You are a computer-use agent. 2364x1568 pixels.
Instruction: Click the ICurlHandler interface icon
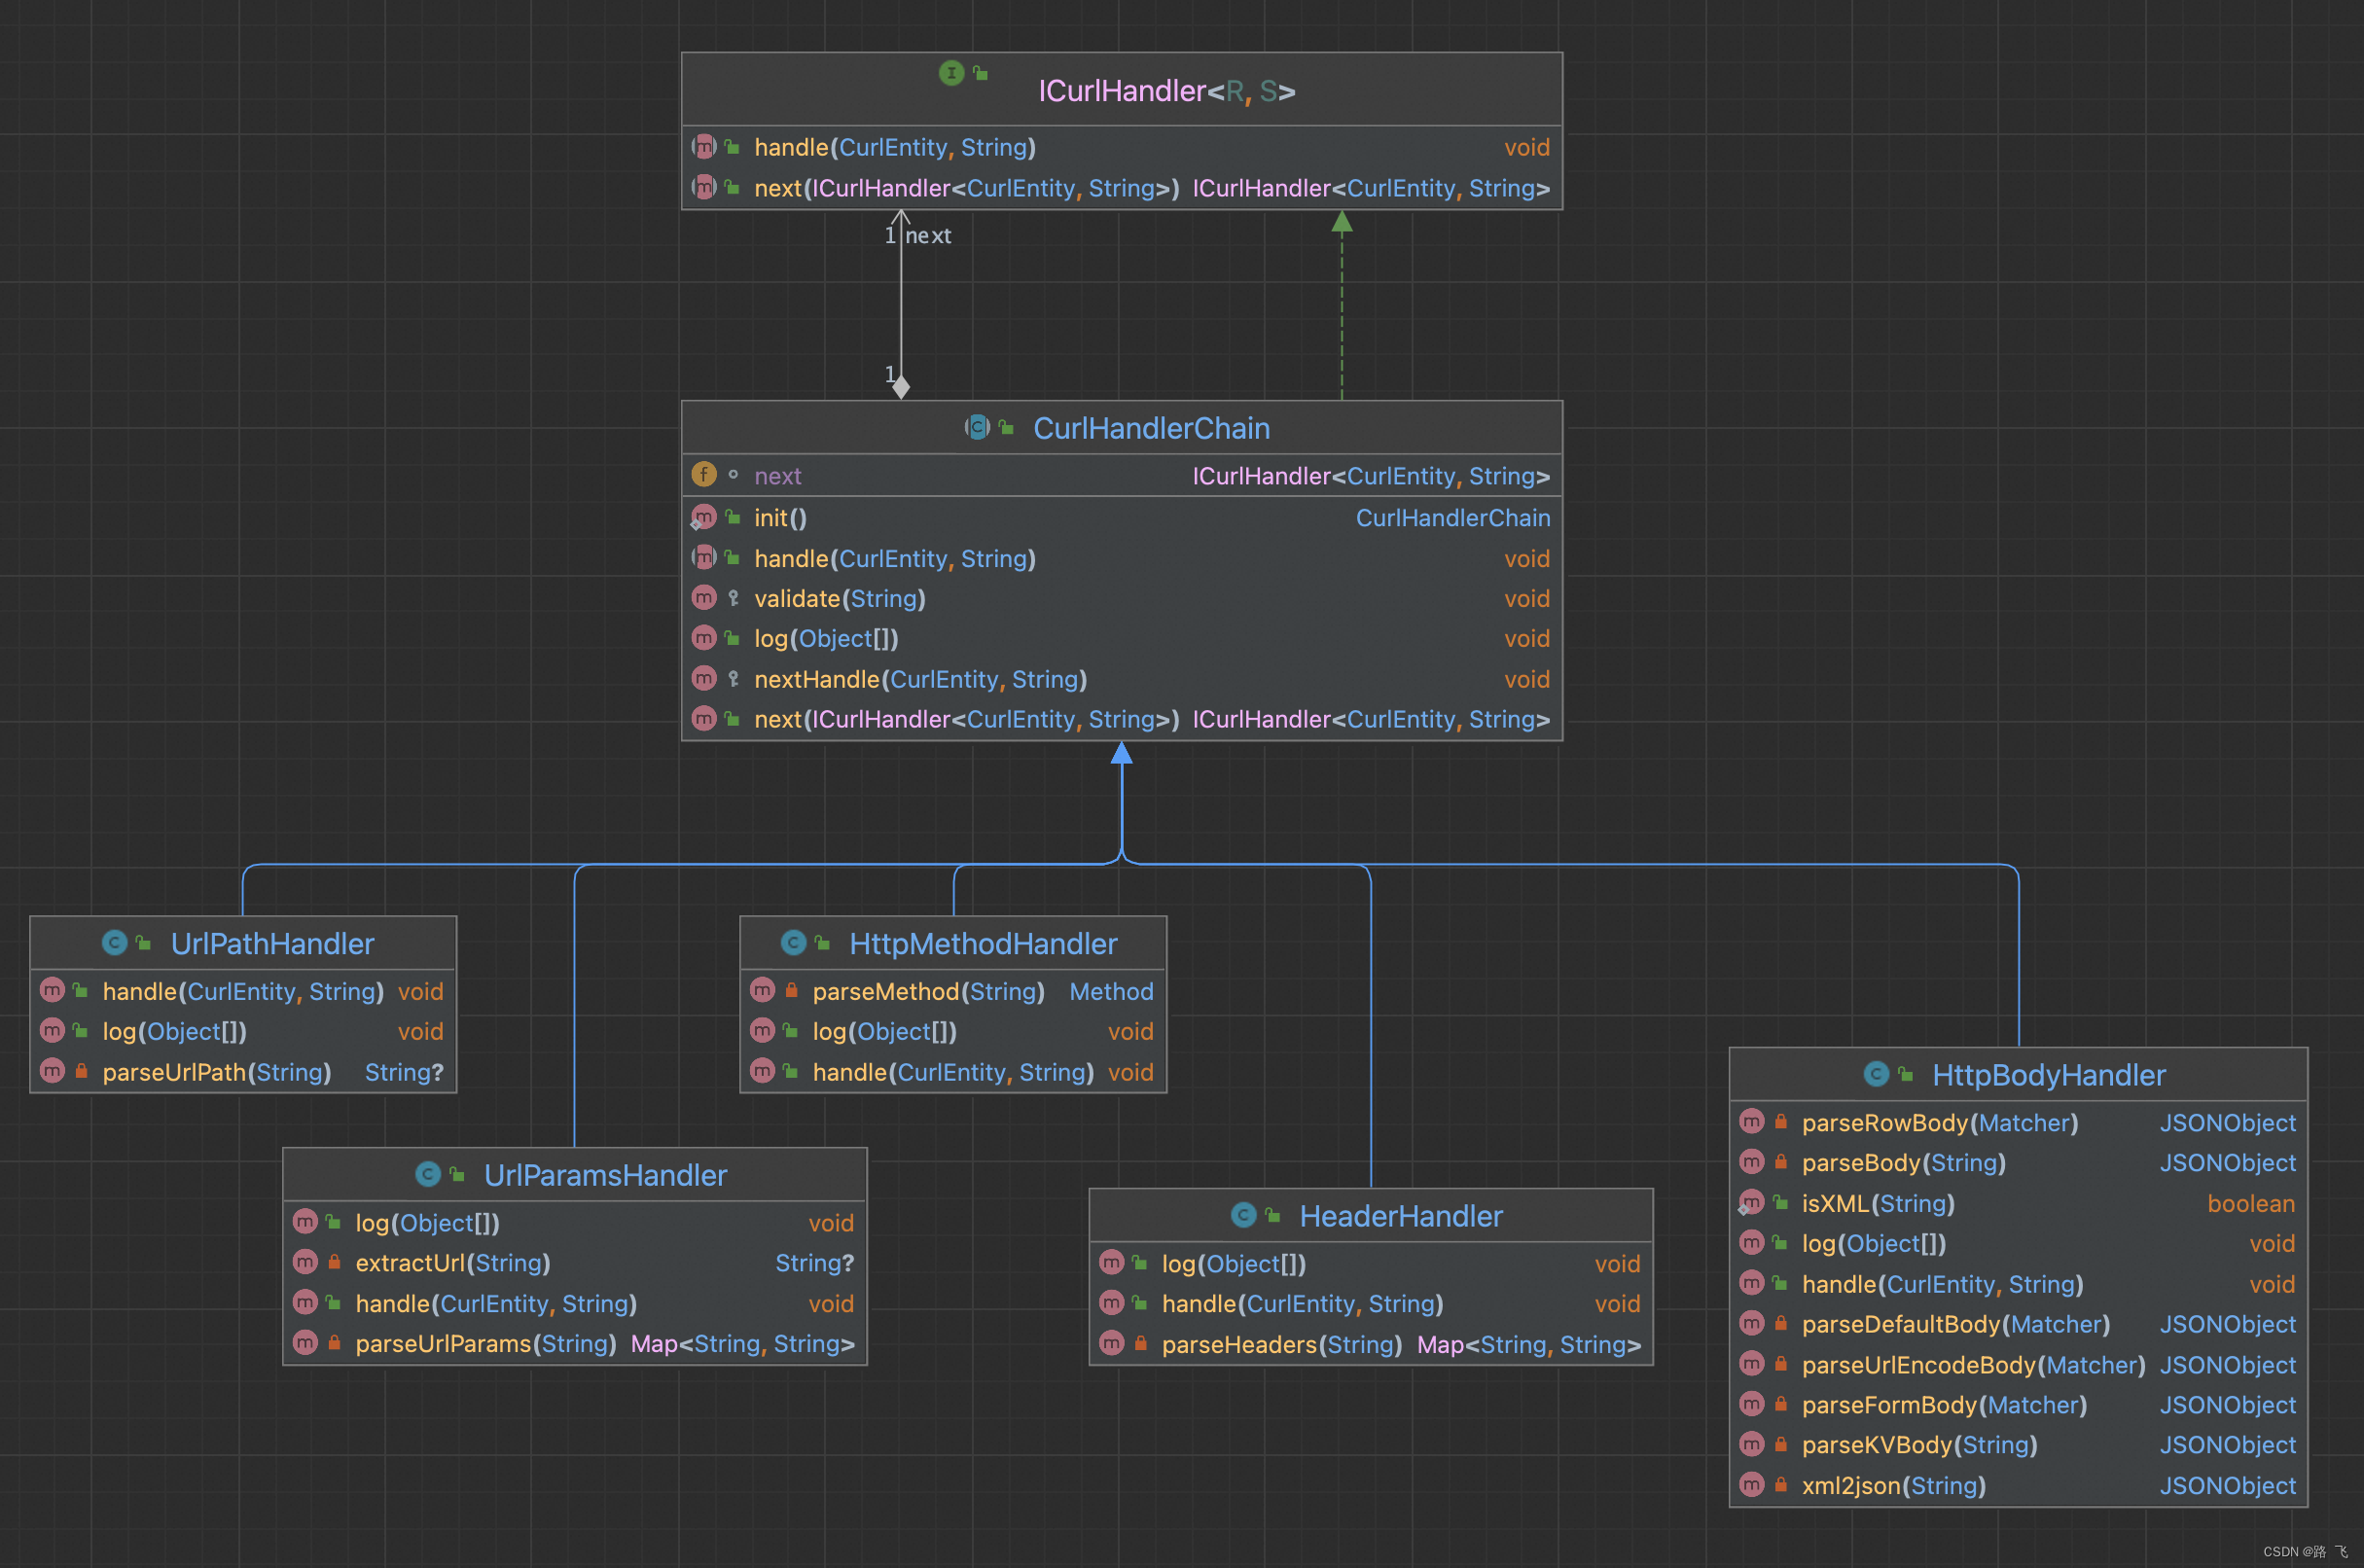[x=951, y=73]
